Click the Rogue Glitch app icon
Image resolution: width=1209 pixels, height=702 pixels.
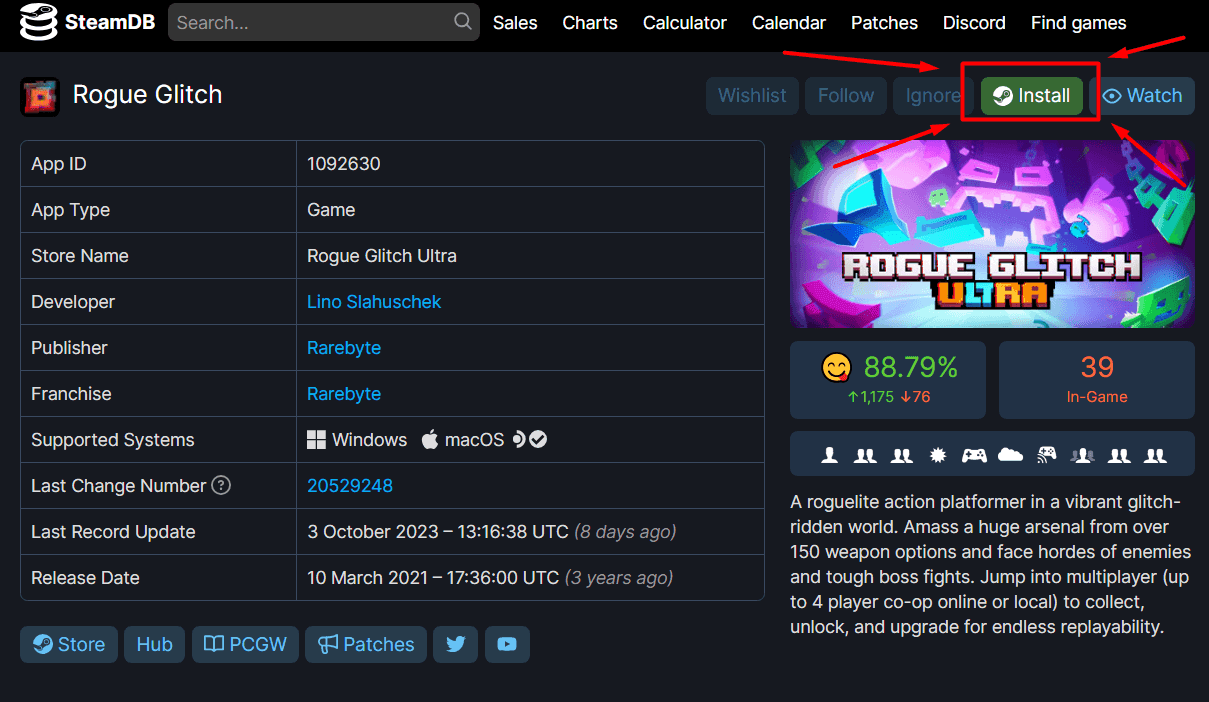point(40,96)
